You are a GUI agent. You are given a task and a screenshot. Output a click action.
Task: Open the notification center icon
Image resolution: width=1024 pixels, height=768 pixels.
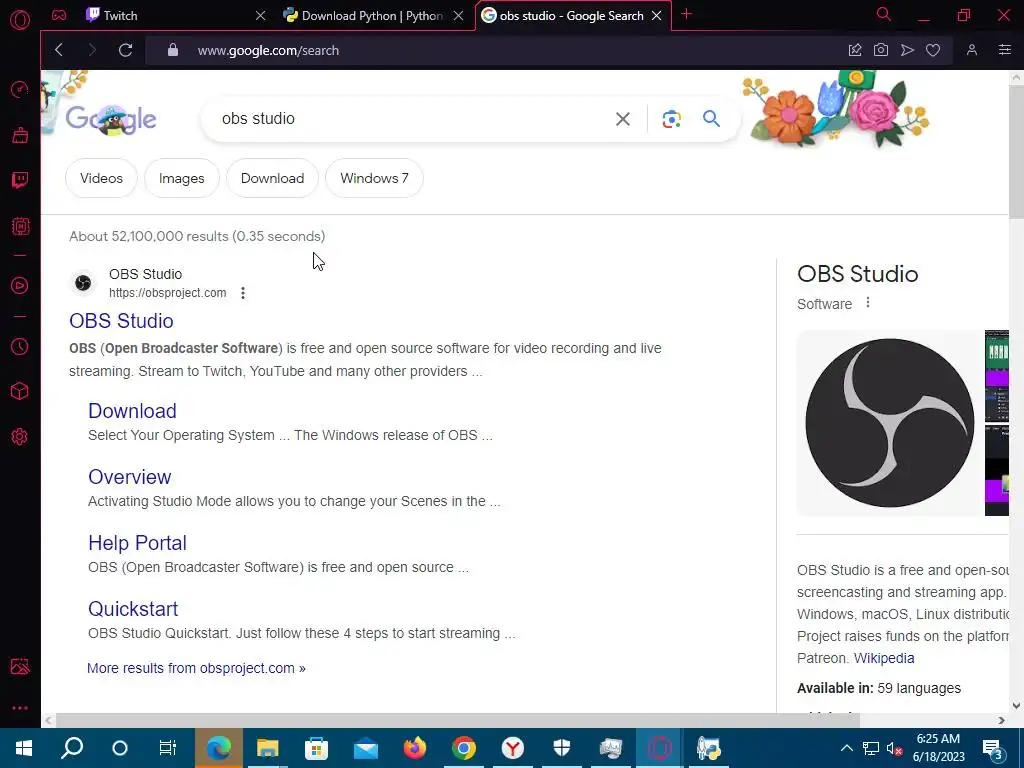[x=993, y=749]
